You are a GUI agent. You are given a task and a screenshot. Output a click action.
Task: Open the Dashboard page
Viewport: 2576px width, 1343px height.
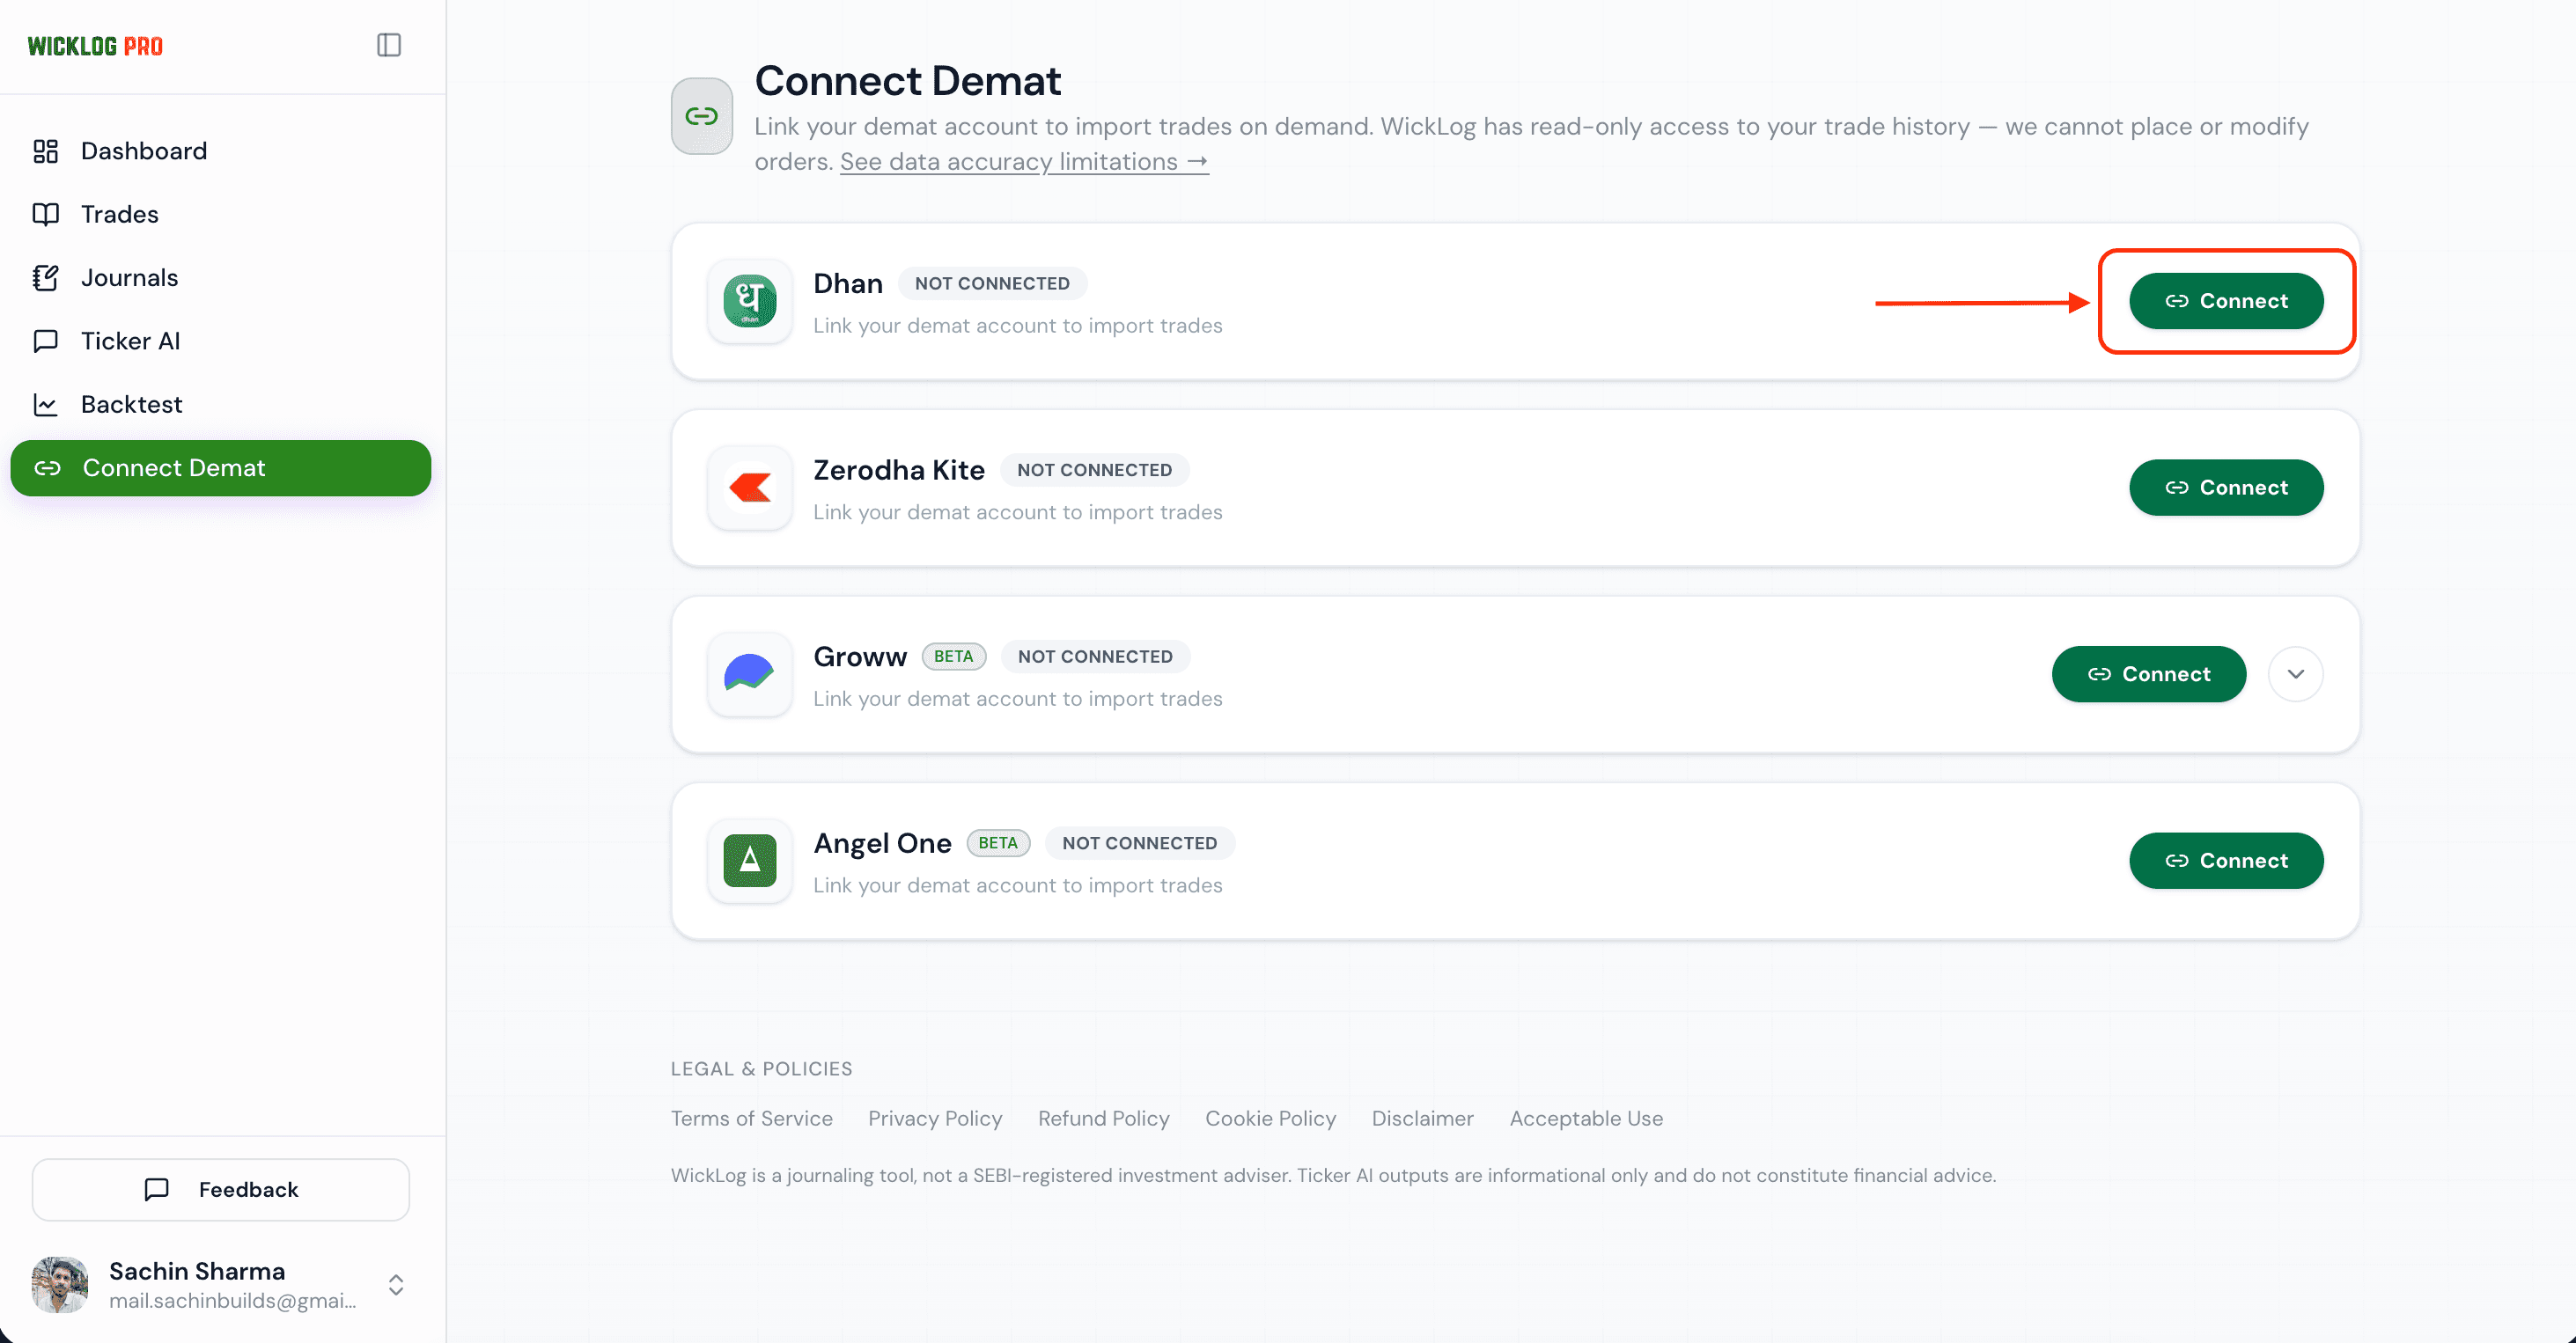click(x=220, y=151)
